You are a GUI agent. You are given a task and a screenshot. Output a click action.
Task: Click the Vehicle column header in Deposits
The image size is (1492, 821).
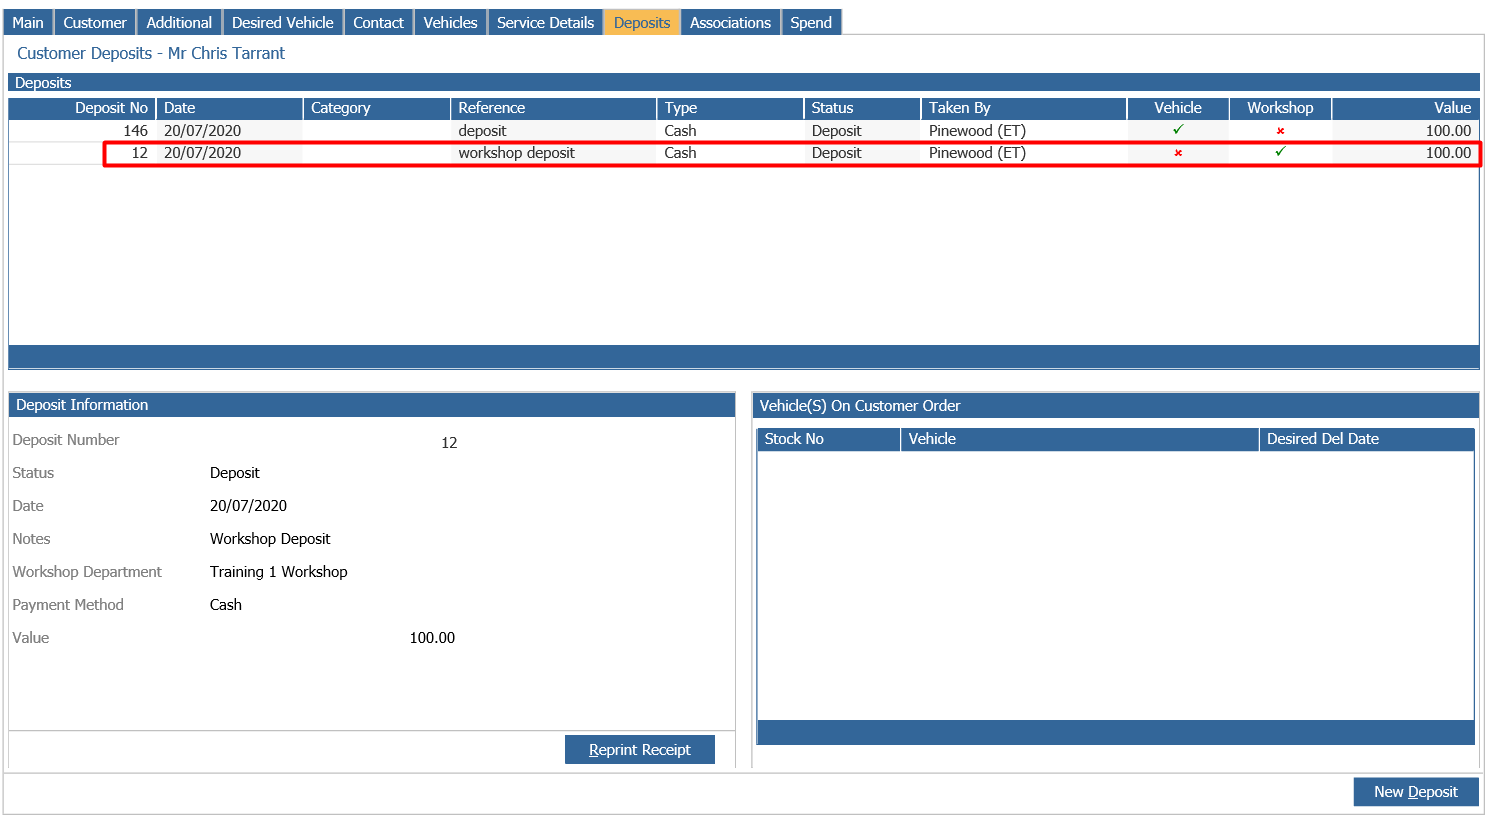[x=1178, y=108]
